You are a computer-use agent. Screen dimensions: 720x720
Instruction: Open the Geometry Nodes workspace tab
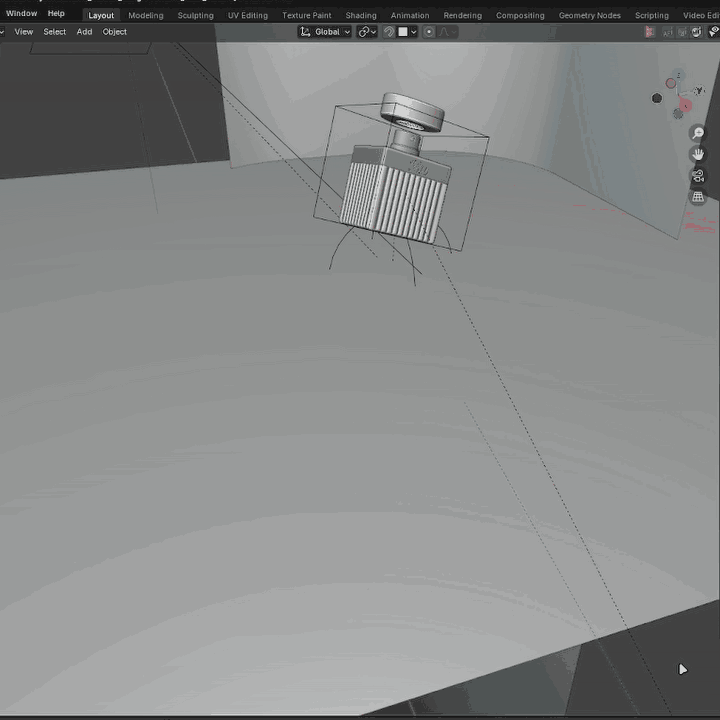[589, 15]
